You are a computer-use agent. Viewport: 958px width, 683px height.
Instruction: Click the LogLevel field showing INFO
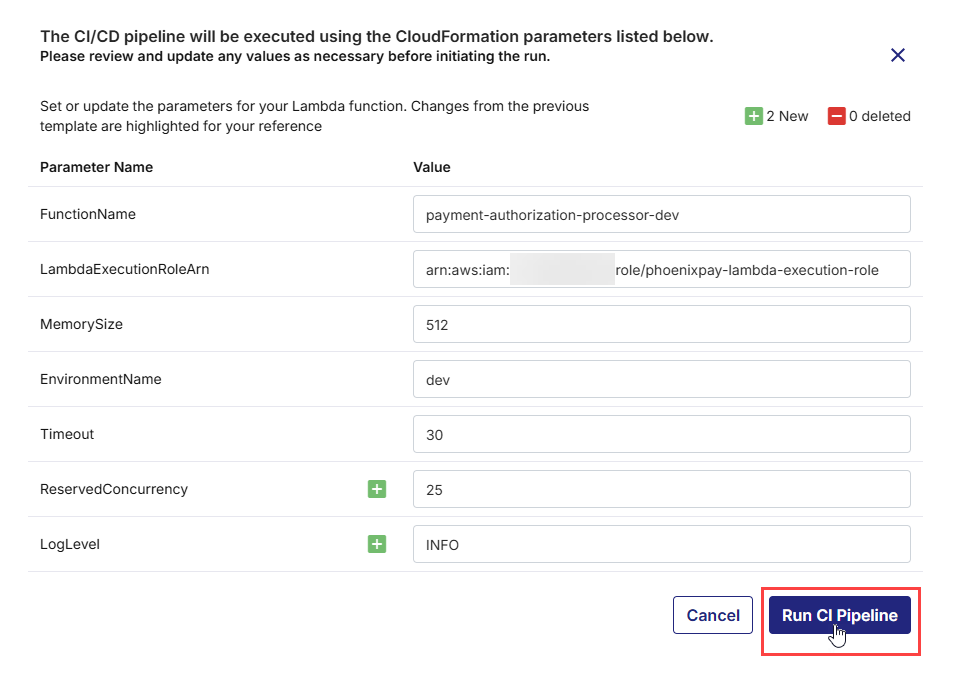[662, 544]
